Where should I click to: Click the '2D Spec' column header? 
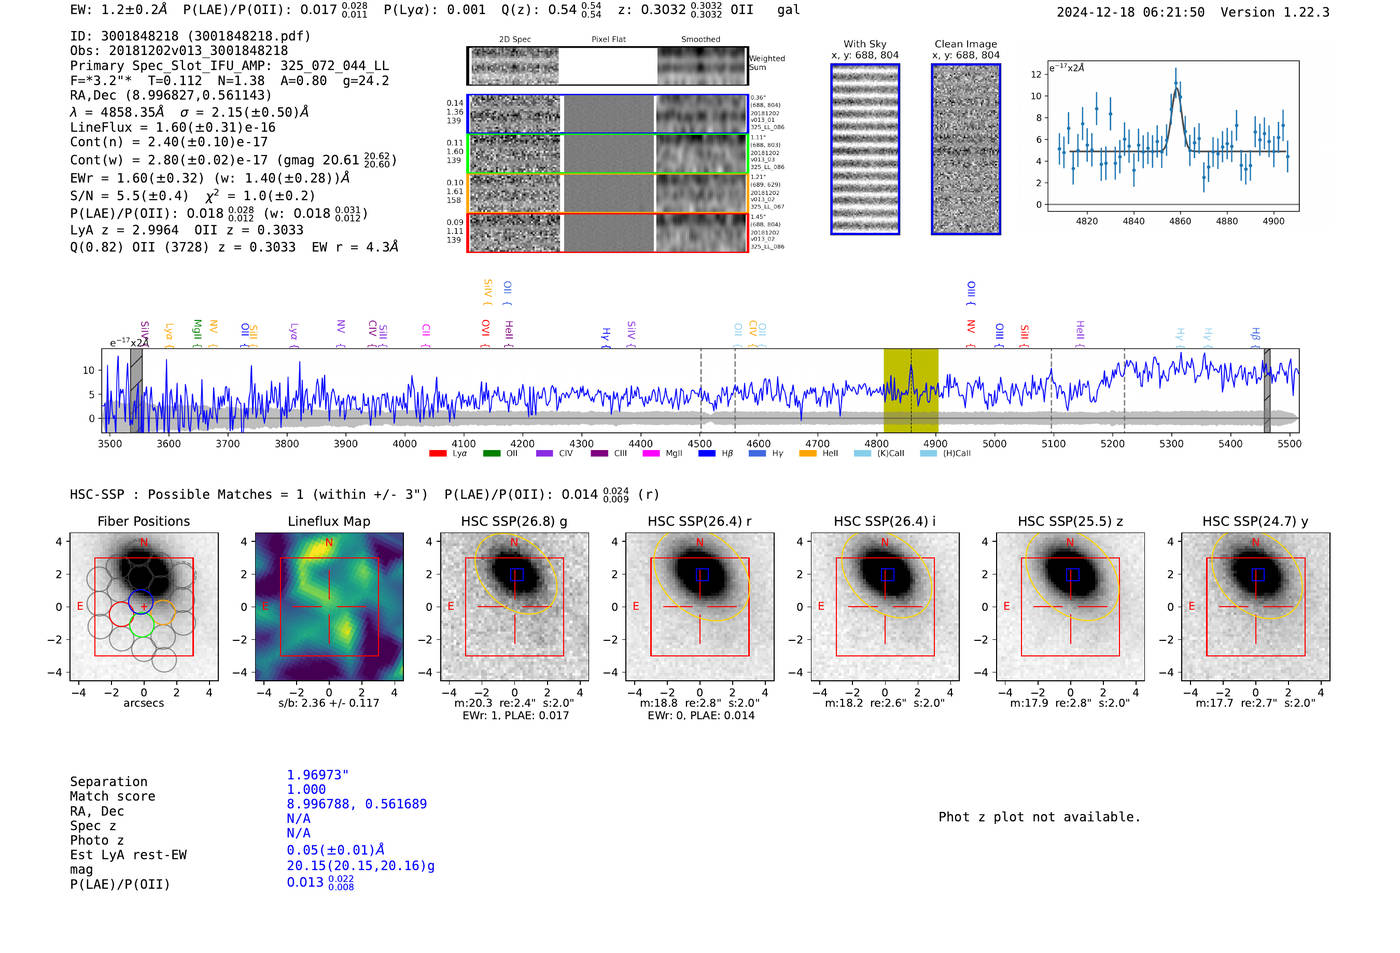pyautogui.click(x=515, y=40)
